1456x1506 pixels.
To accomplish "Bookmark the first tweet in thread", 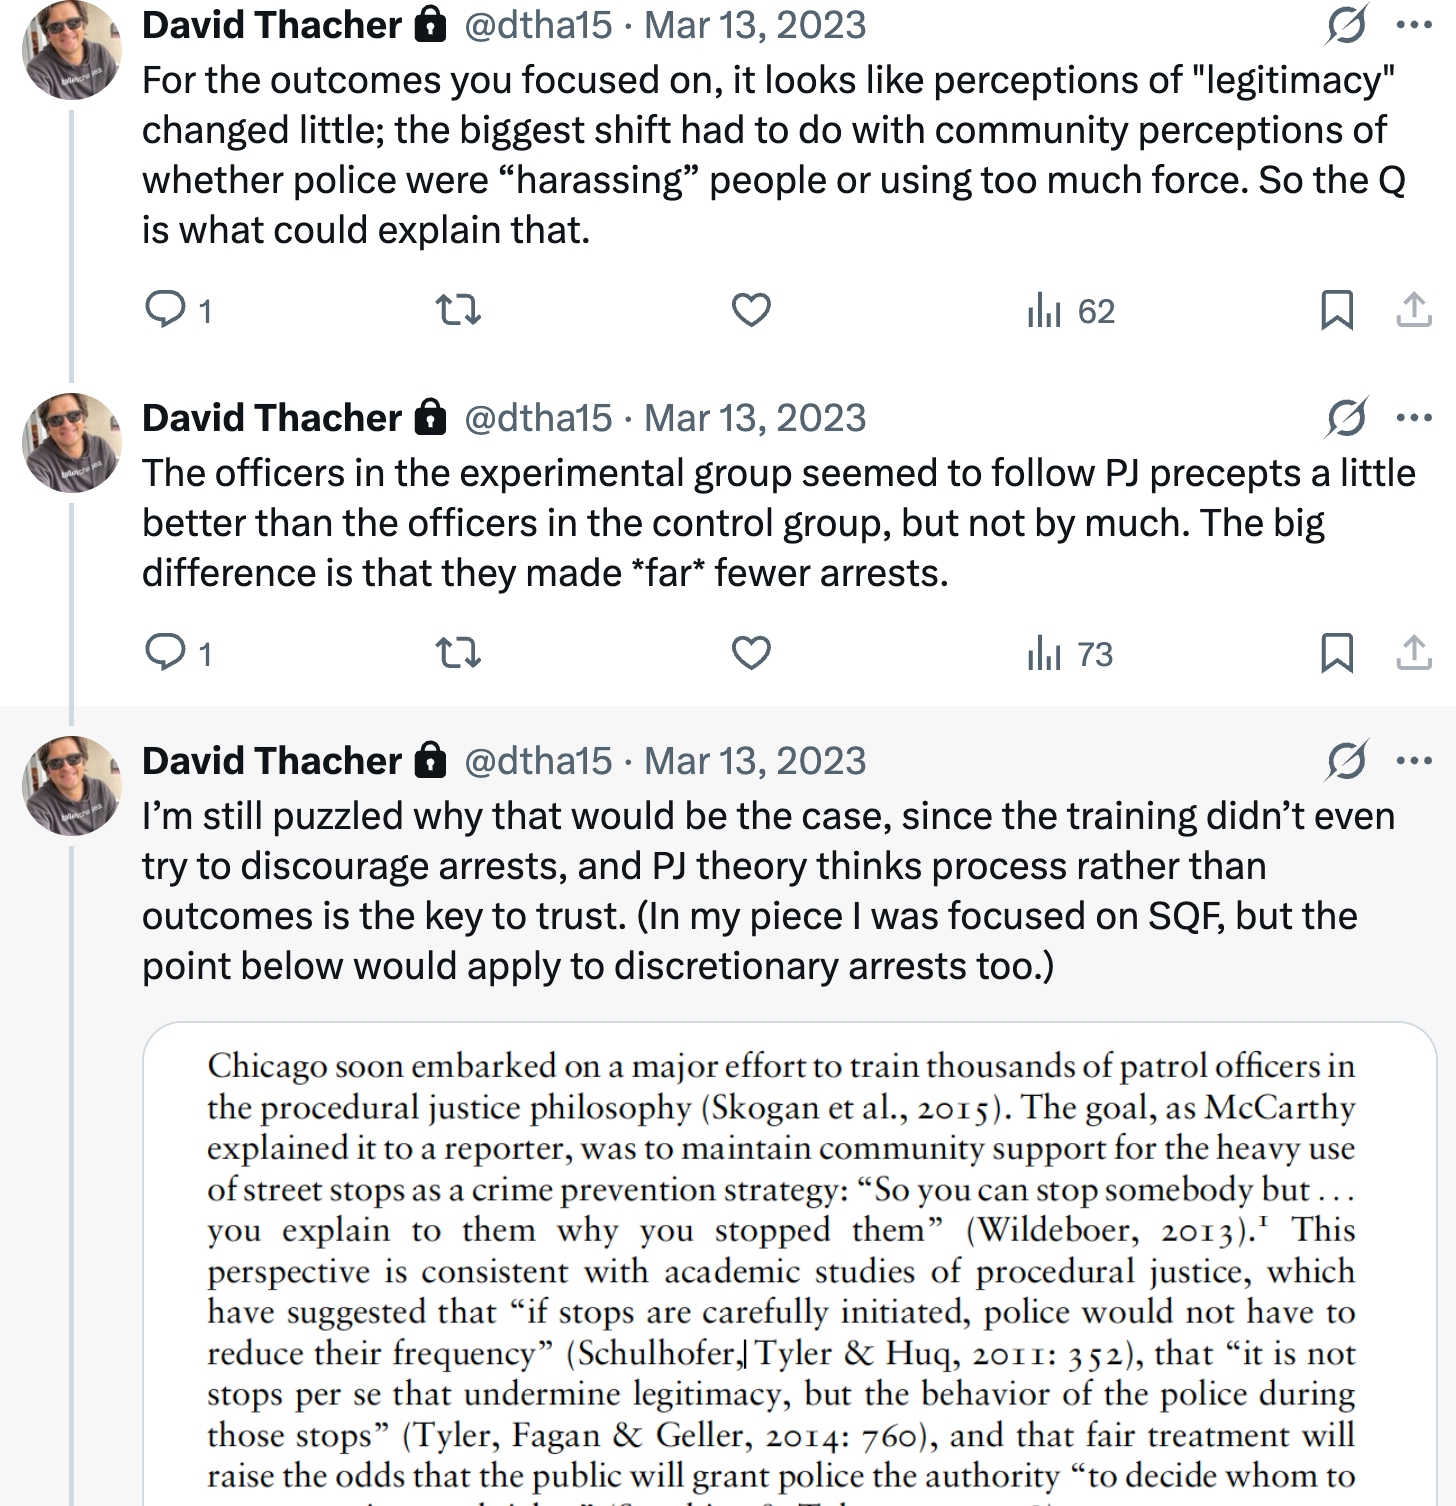I will (x=1337, y=310).
